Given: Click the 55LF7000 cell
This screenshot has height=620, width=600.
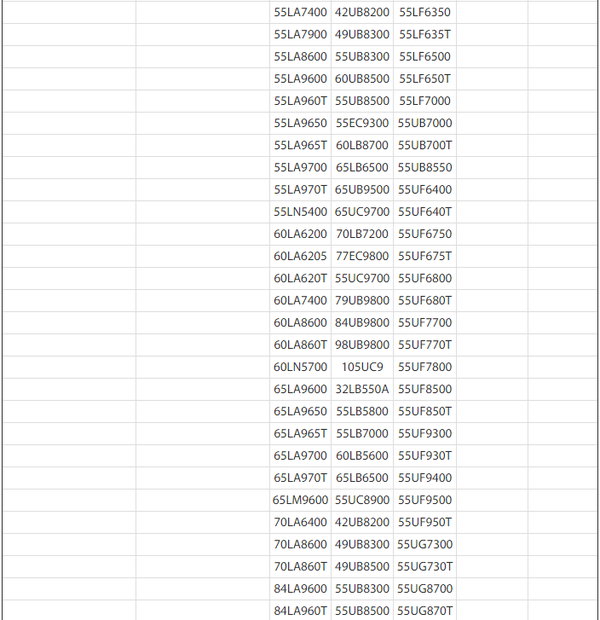Looking at the screenshot, I should coord(425,101).
